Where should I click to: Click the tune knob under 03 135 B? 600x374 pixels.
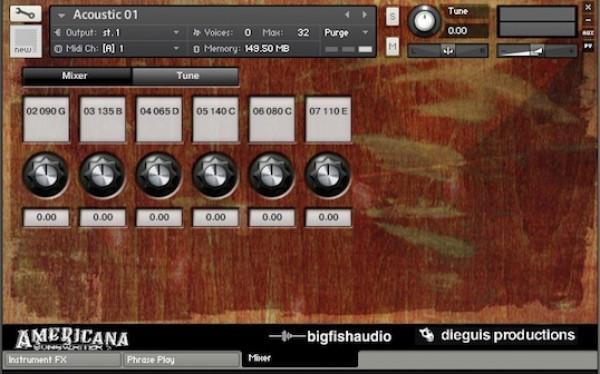tap(102, 175)
